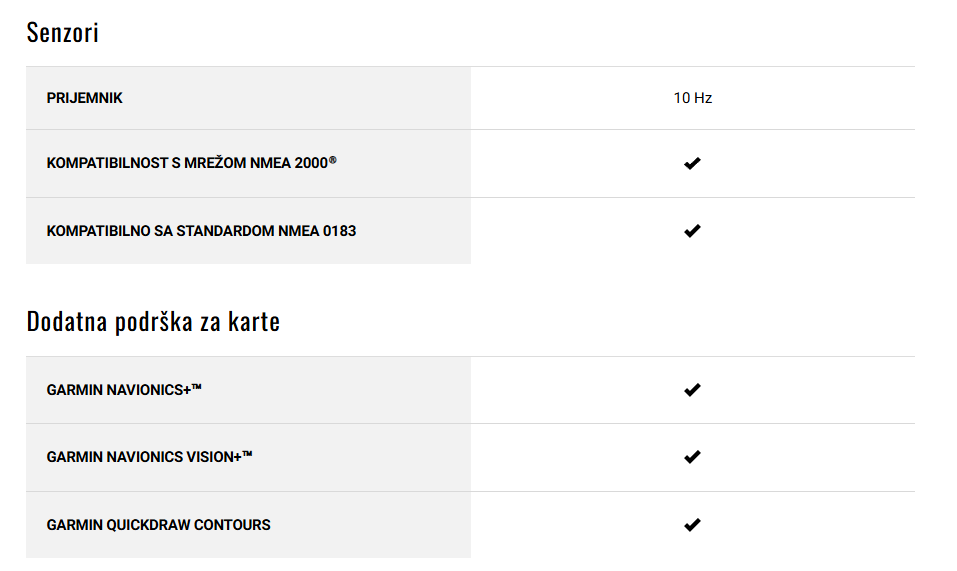This screenshot has width=957, height=571.
Task: Click the trademark symbol after NAVIONICS+
Action: (197, 387)
